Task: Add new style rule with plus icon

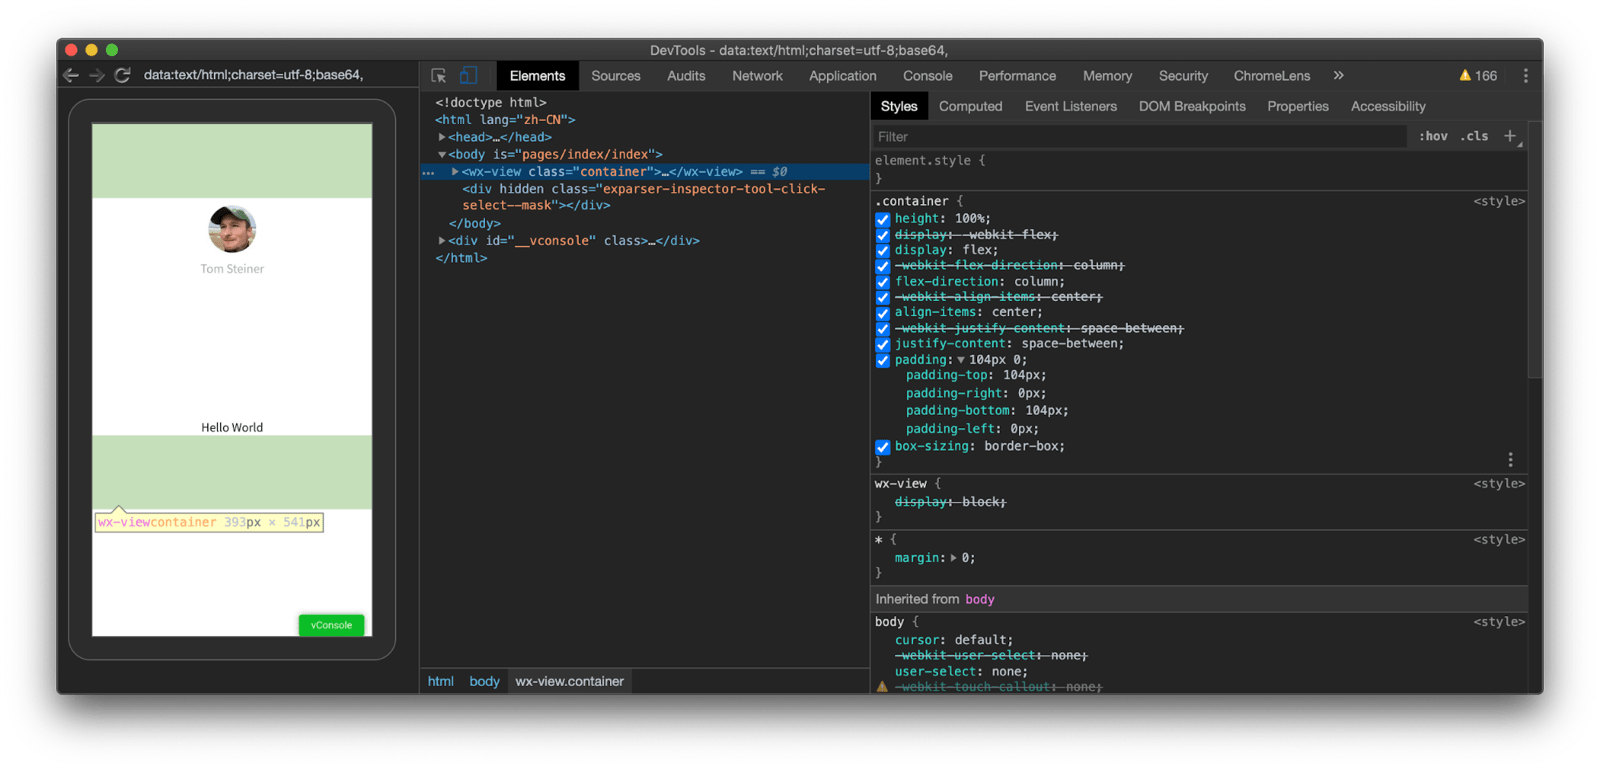Action: click(x=1510, y=136)
